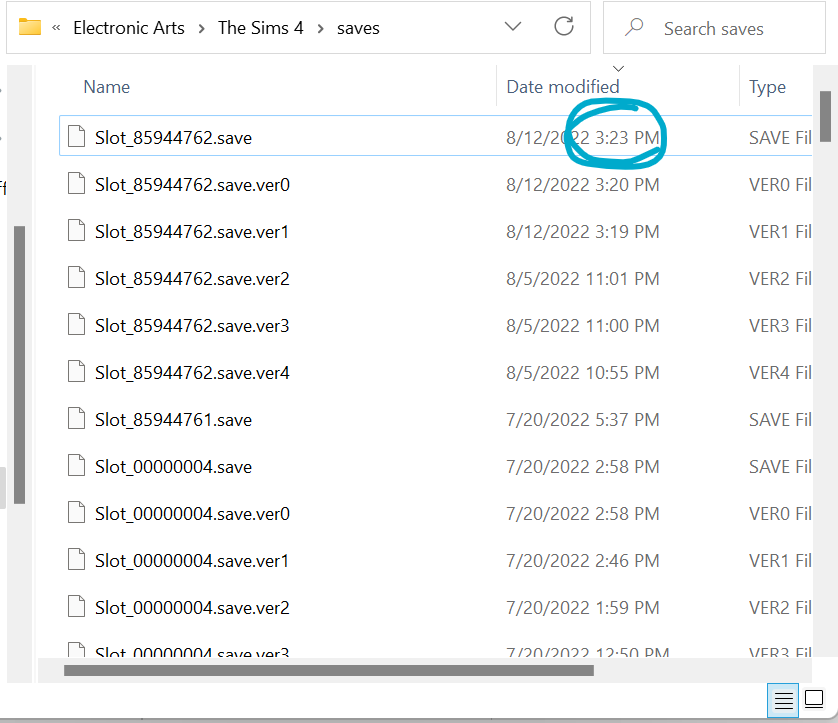Image resolution: width=838 pixels, height=723 pixels.
Task: Click file icon beside Slot_85944762.save.ver2
Action: tap(76, 277)
